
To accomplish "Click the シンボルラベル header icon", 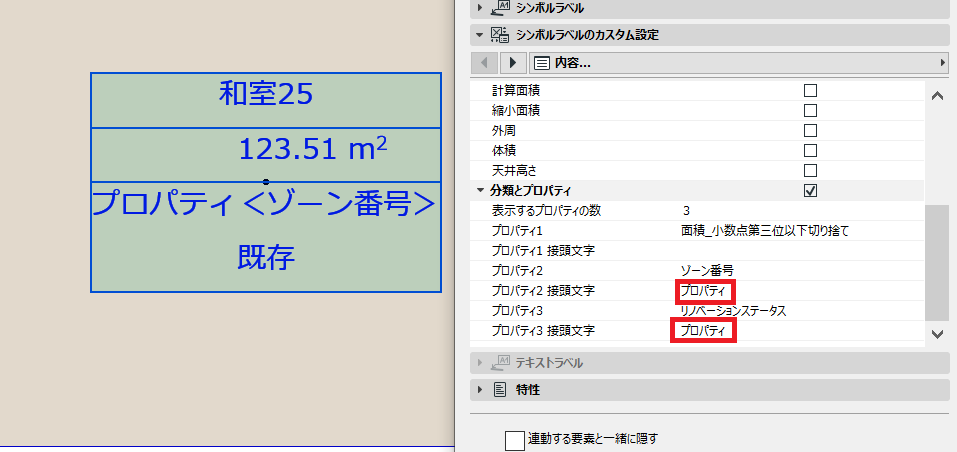I will (x=500, y=8).
